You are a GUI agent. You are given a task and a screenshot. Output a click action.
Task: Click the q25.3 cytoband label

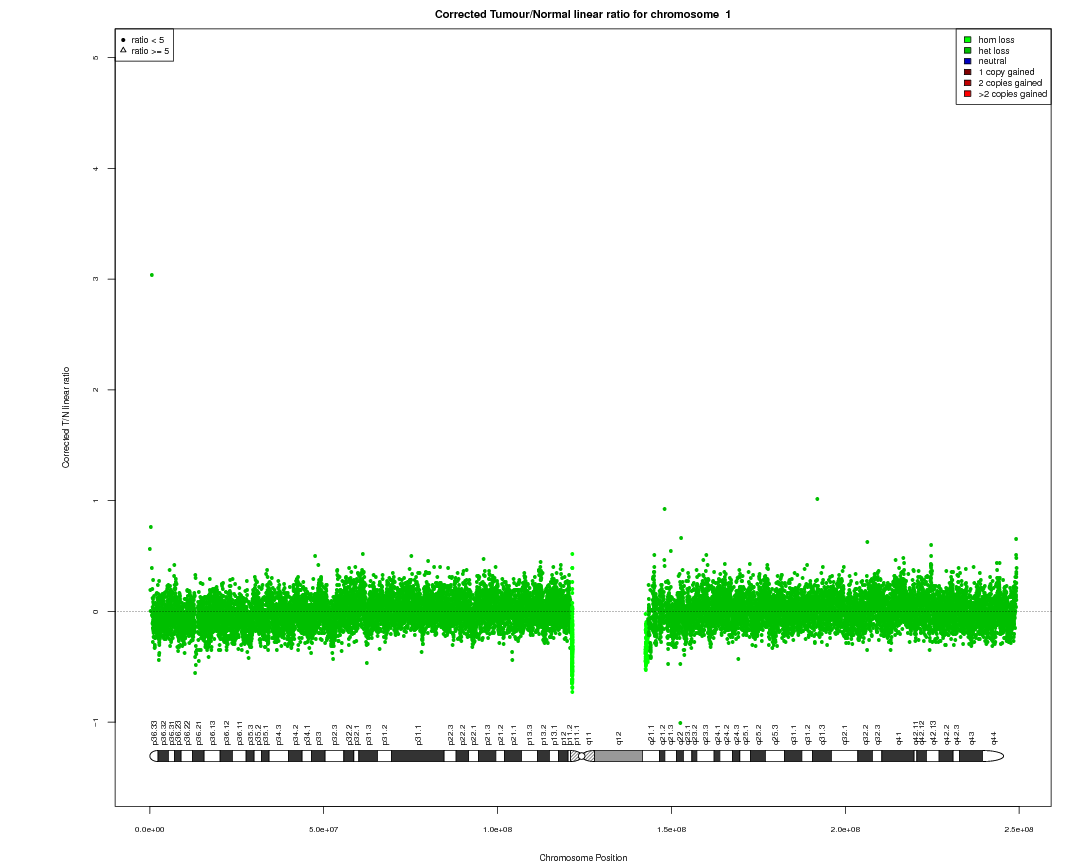click(775, 734)
